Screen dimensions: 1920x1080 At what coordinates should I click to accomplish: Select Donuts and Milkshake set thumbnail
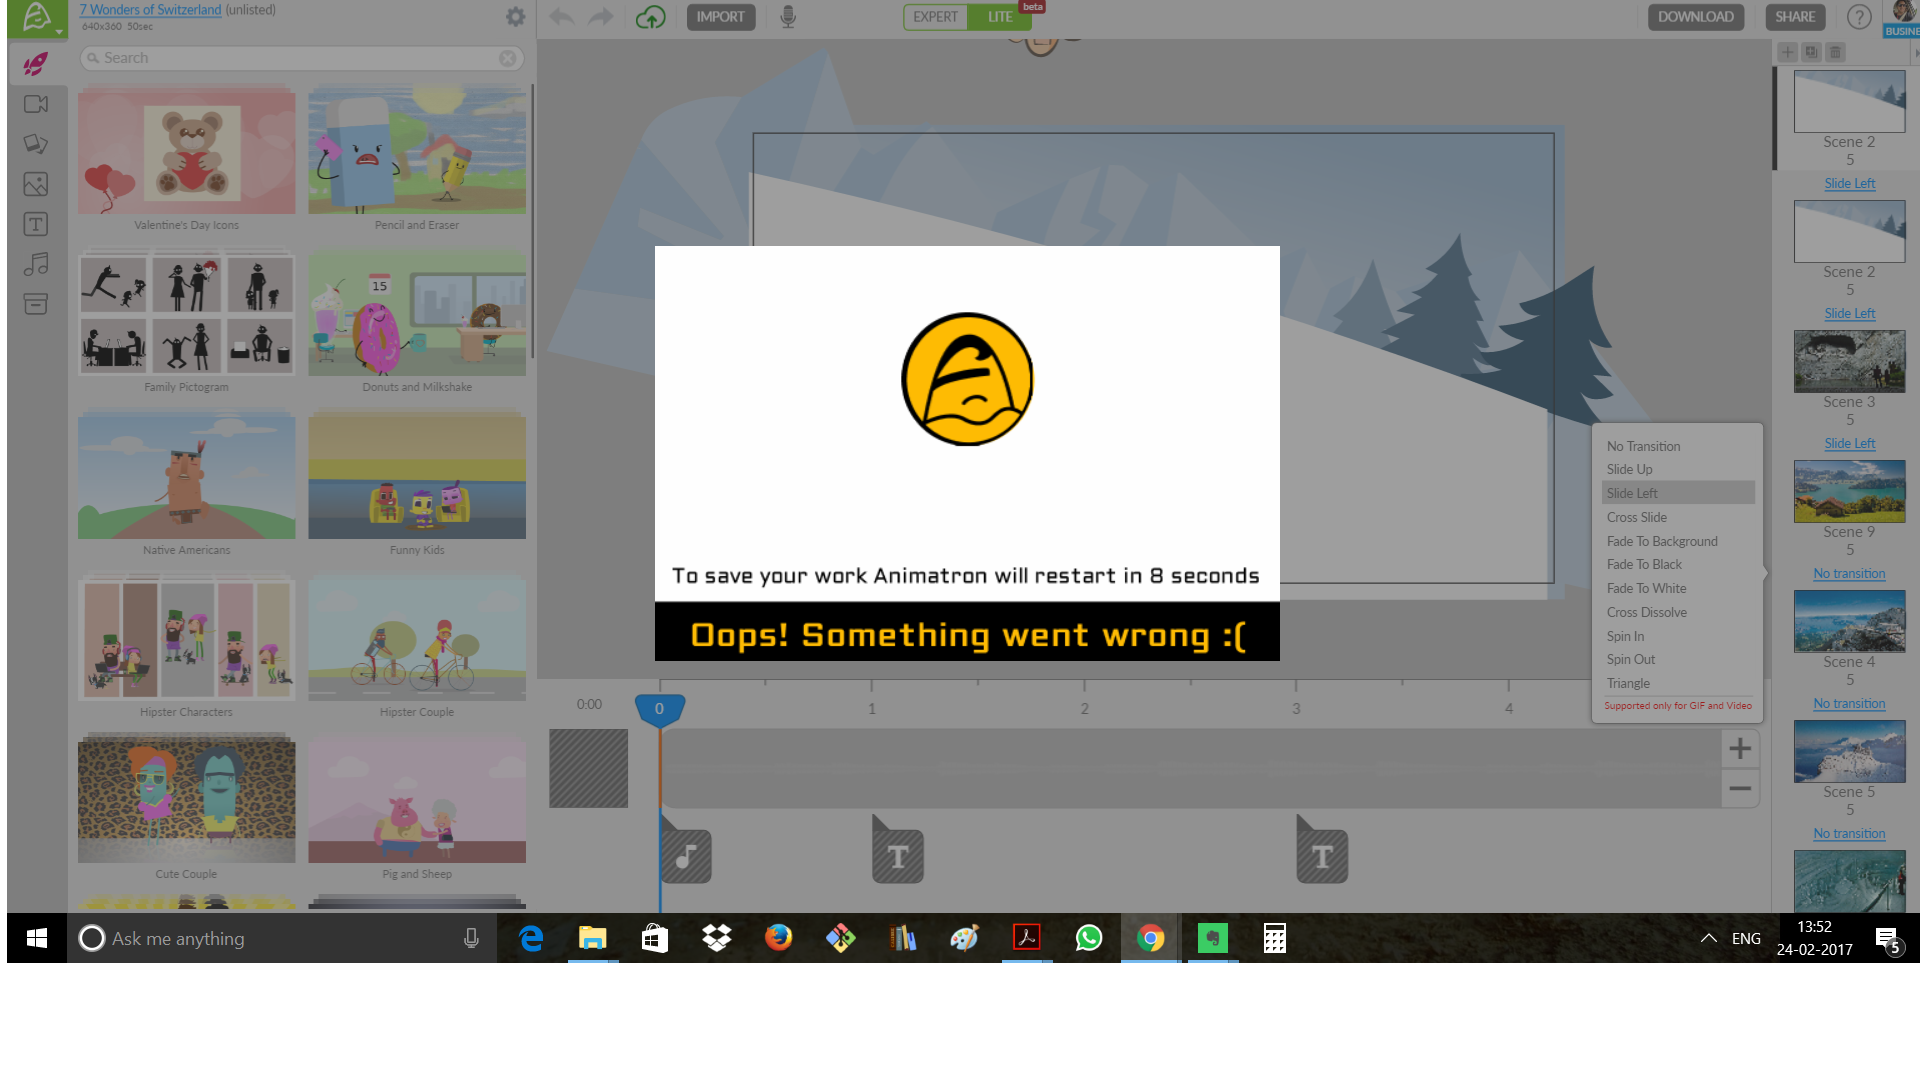(x=417, y=314)
